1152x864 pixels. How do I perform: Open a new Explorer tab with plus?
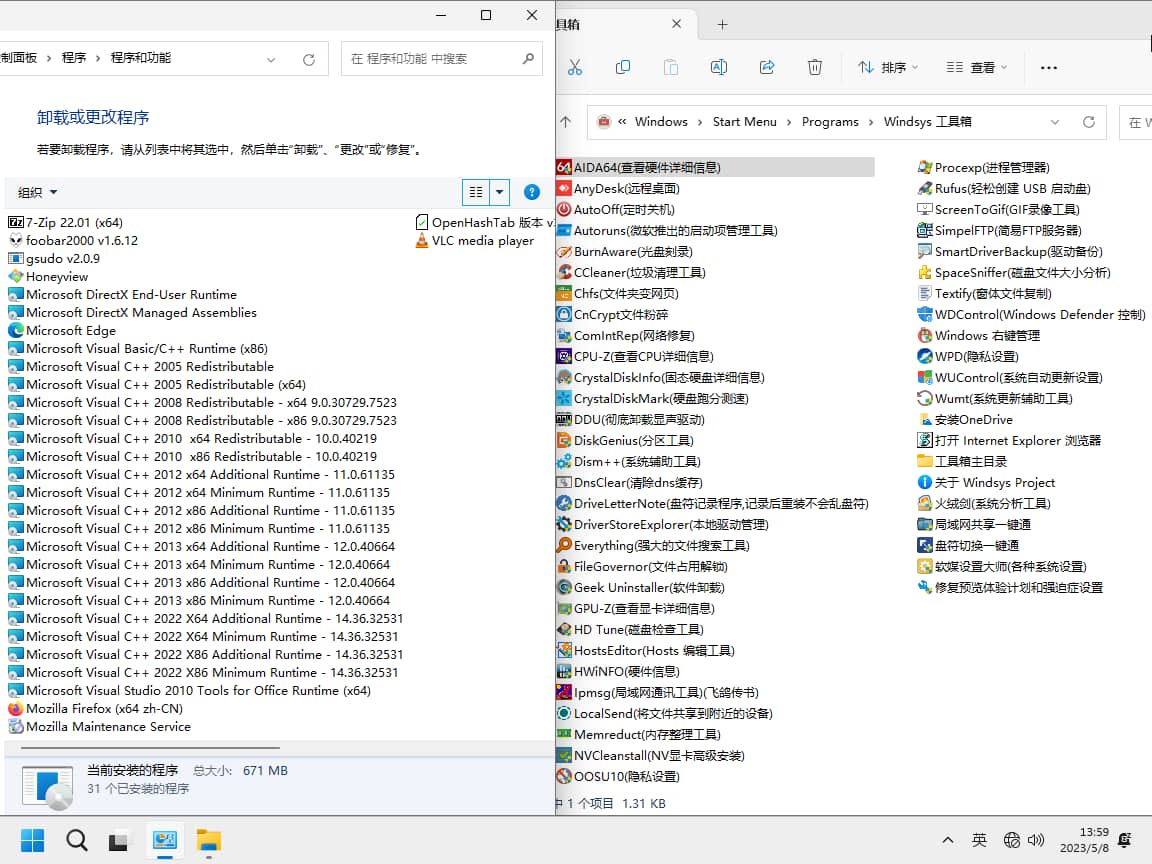coord(722,24)
